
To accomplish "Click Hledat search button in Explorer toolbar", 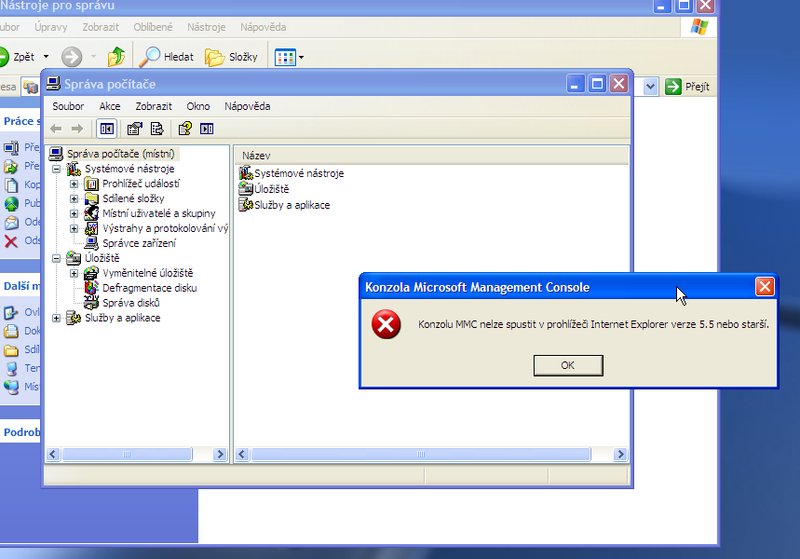I will (167, 57).
